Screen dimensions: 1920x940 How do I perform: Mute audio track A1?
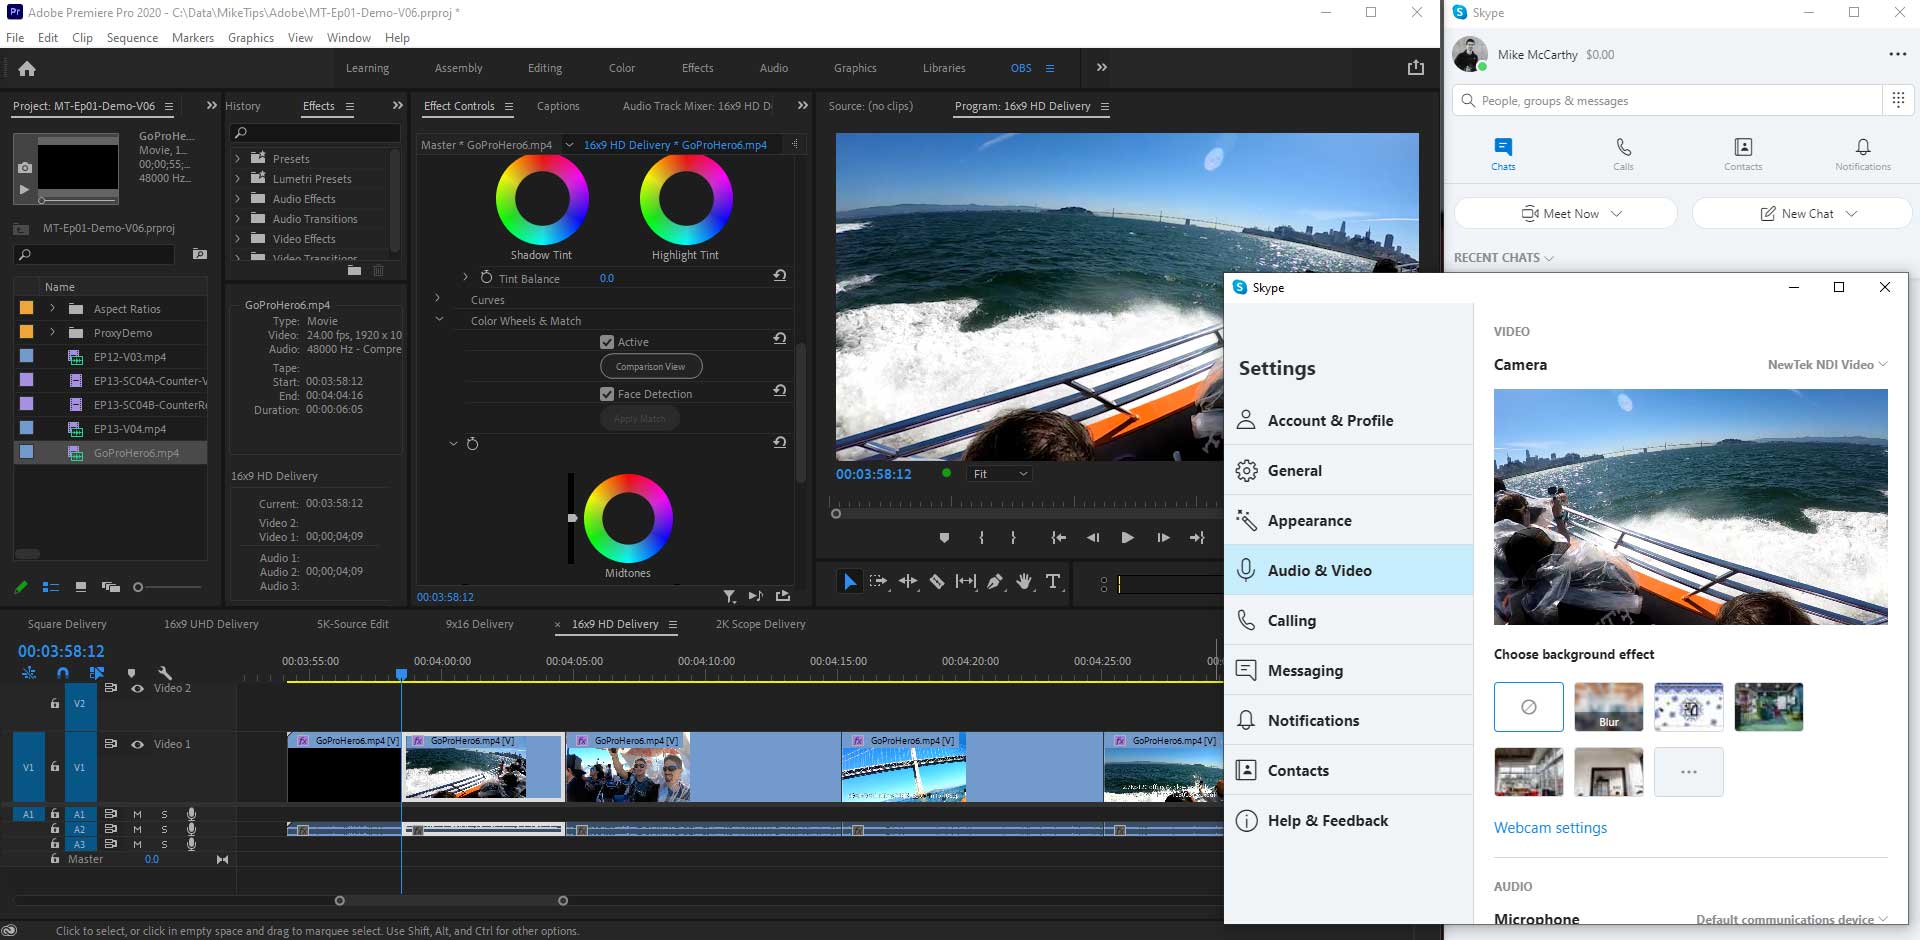[137, 814]
